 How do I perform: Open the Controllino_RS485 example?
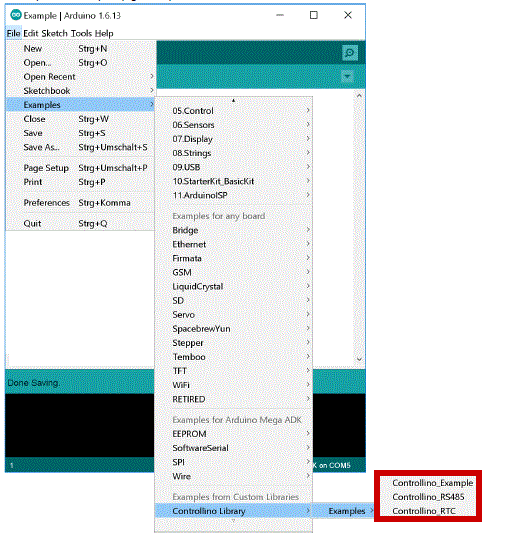pyautogui.click(x=428, y=497)
